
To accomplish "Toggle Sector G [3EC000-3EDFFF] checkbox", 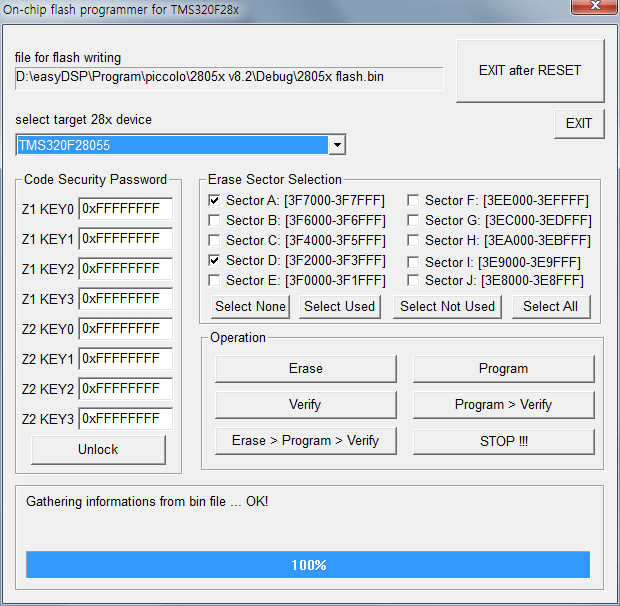I will [413, 220].
